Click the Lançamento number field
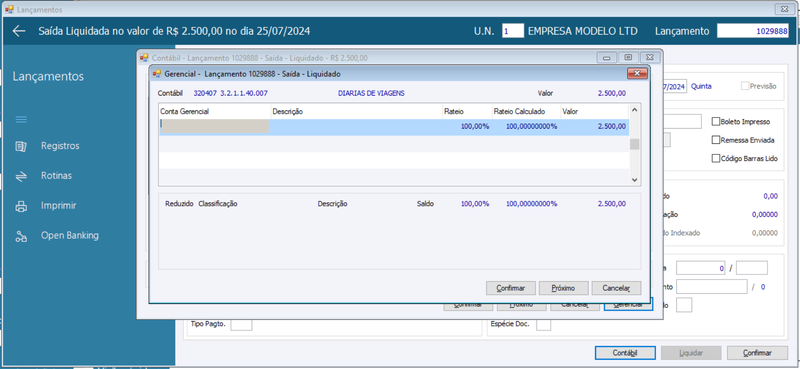The height and width of the screenshot is (369, 800). (753, 31)
